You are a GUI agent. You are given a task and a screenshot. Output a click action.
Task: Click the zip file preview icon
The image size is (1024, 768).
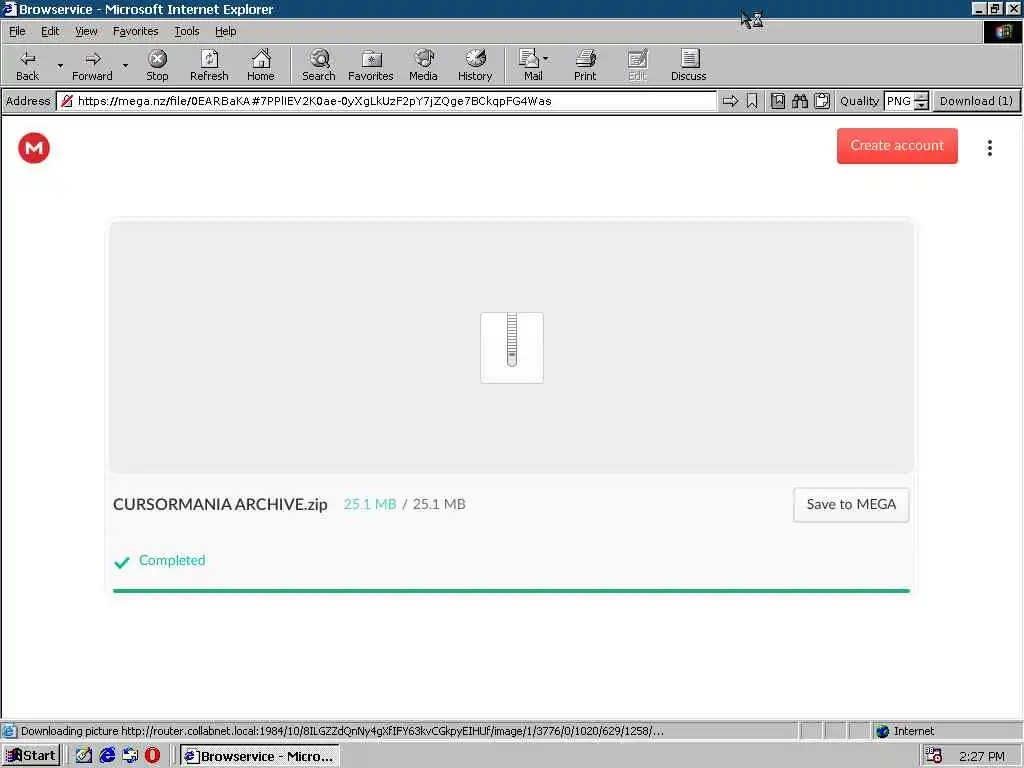coord(511,347)
